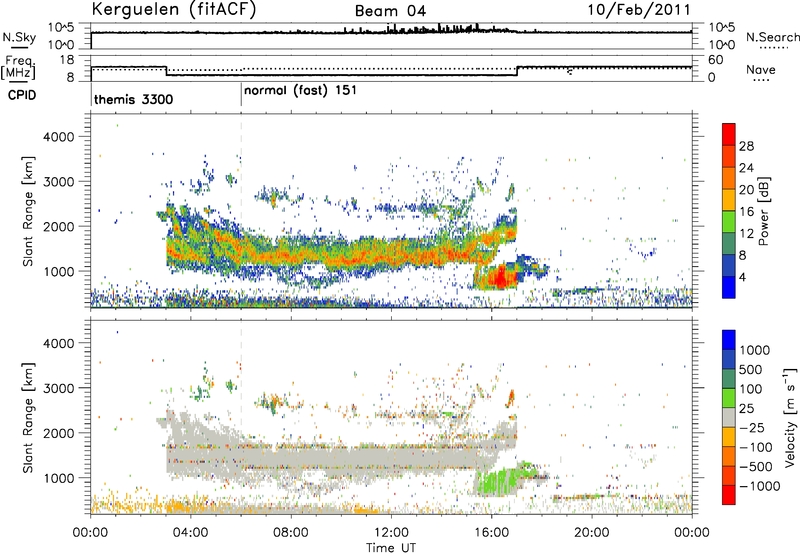Image resolution: width=800 pixels, height=554 pixels.
Task: Click '4000' on the power panel range axis
Action: 58,137
